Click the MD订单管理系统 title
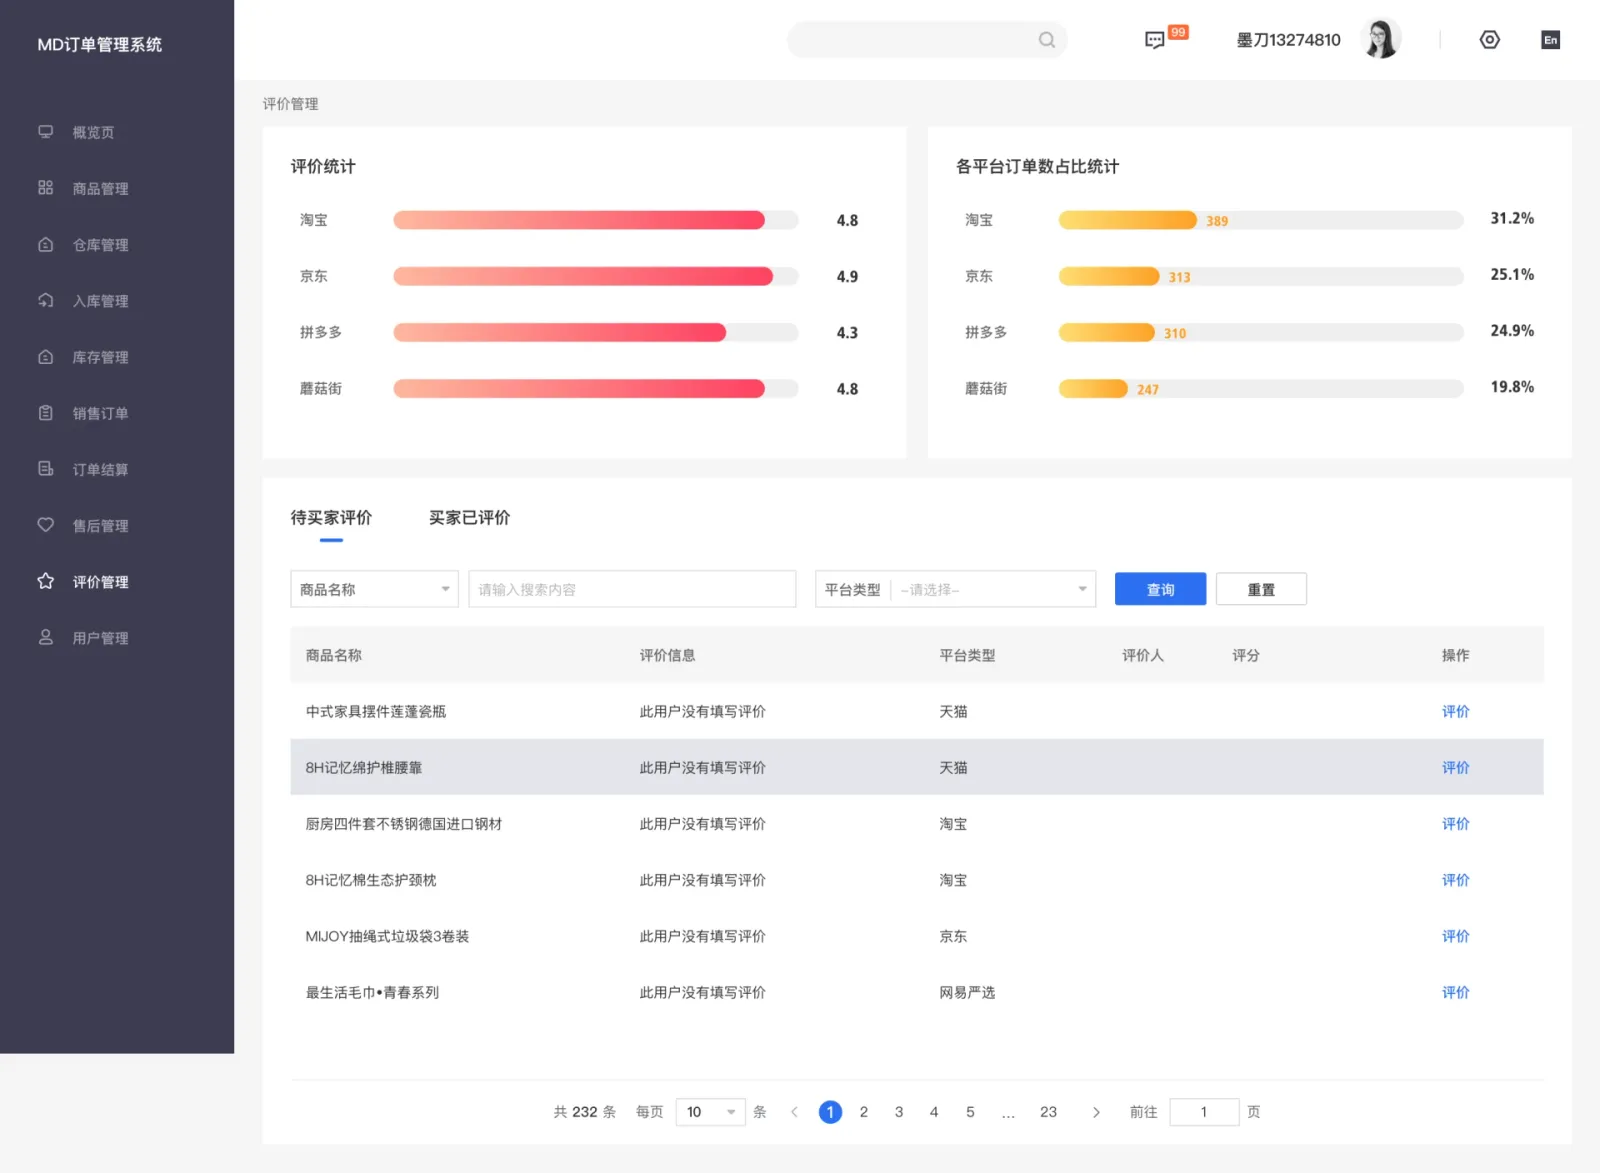 (99, 44)
